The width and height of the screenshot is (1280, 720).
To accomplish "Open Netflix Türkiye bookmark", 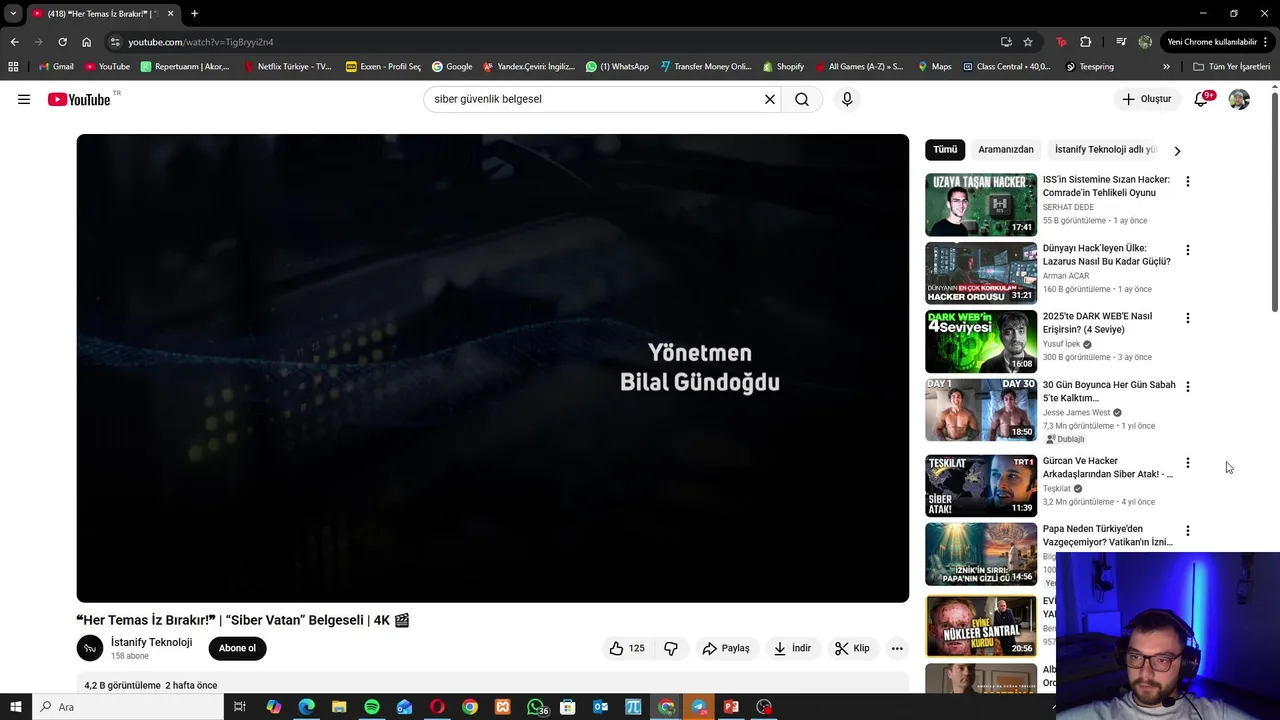I will click(287, 67).
